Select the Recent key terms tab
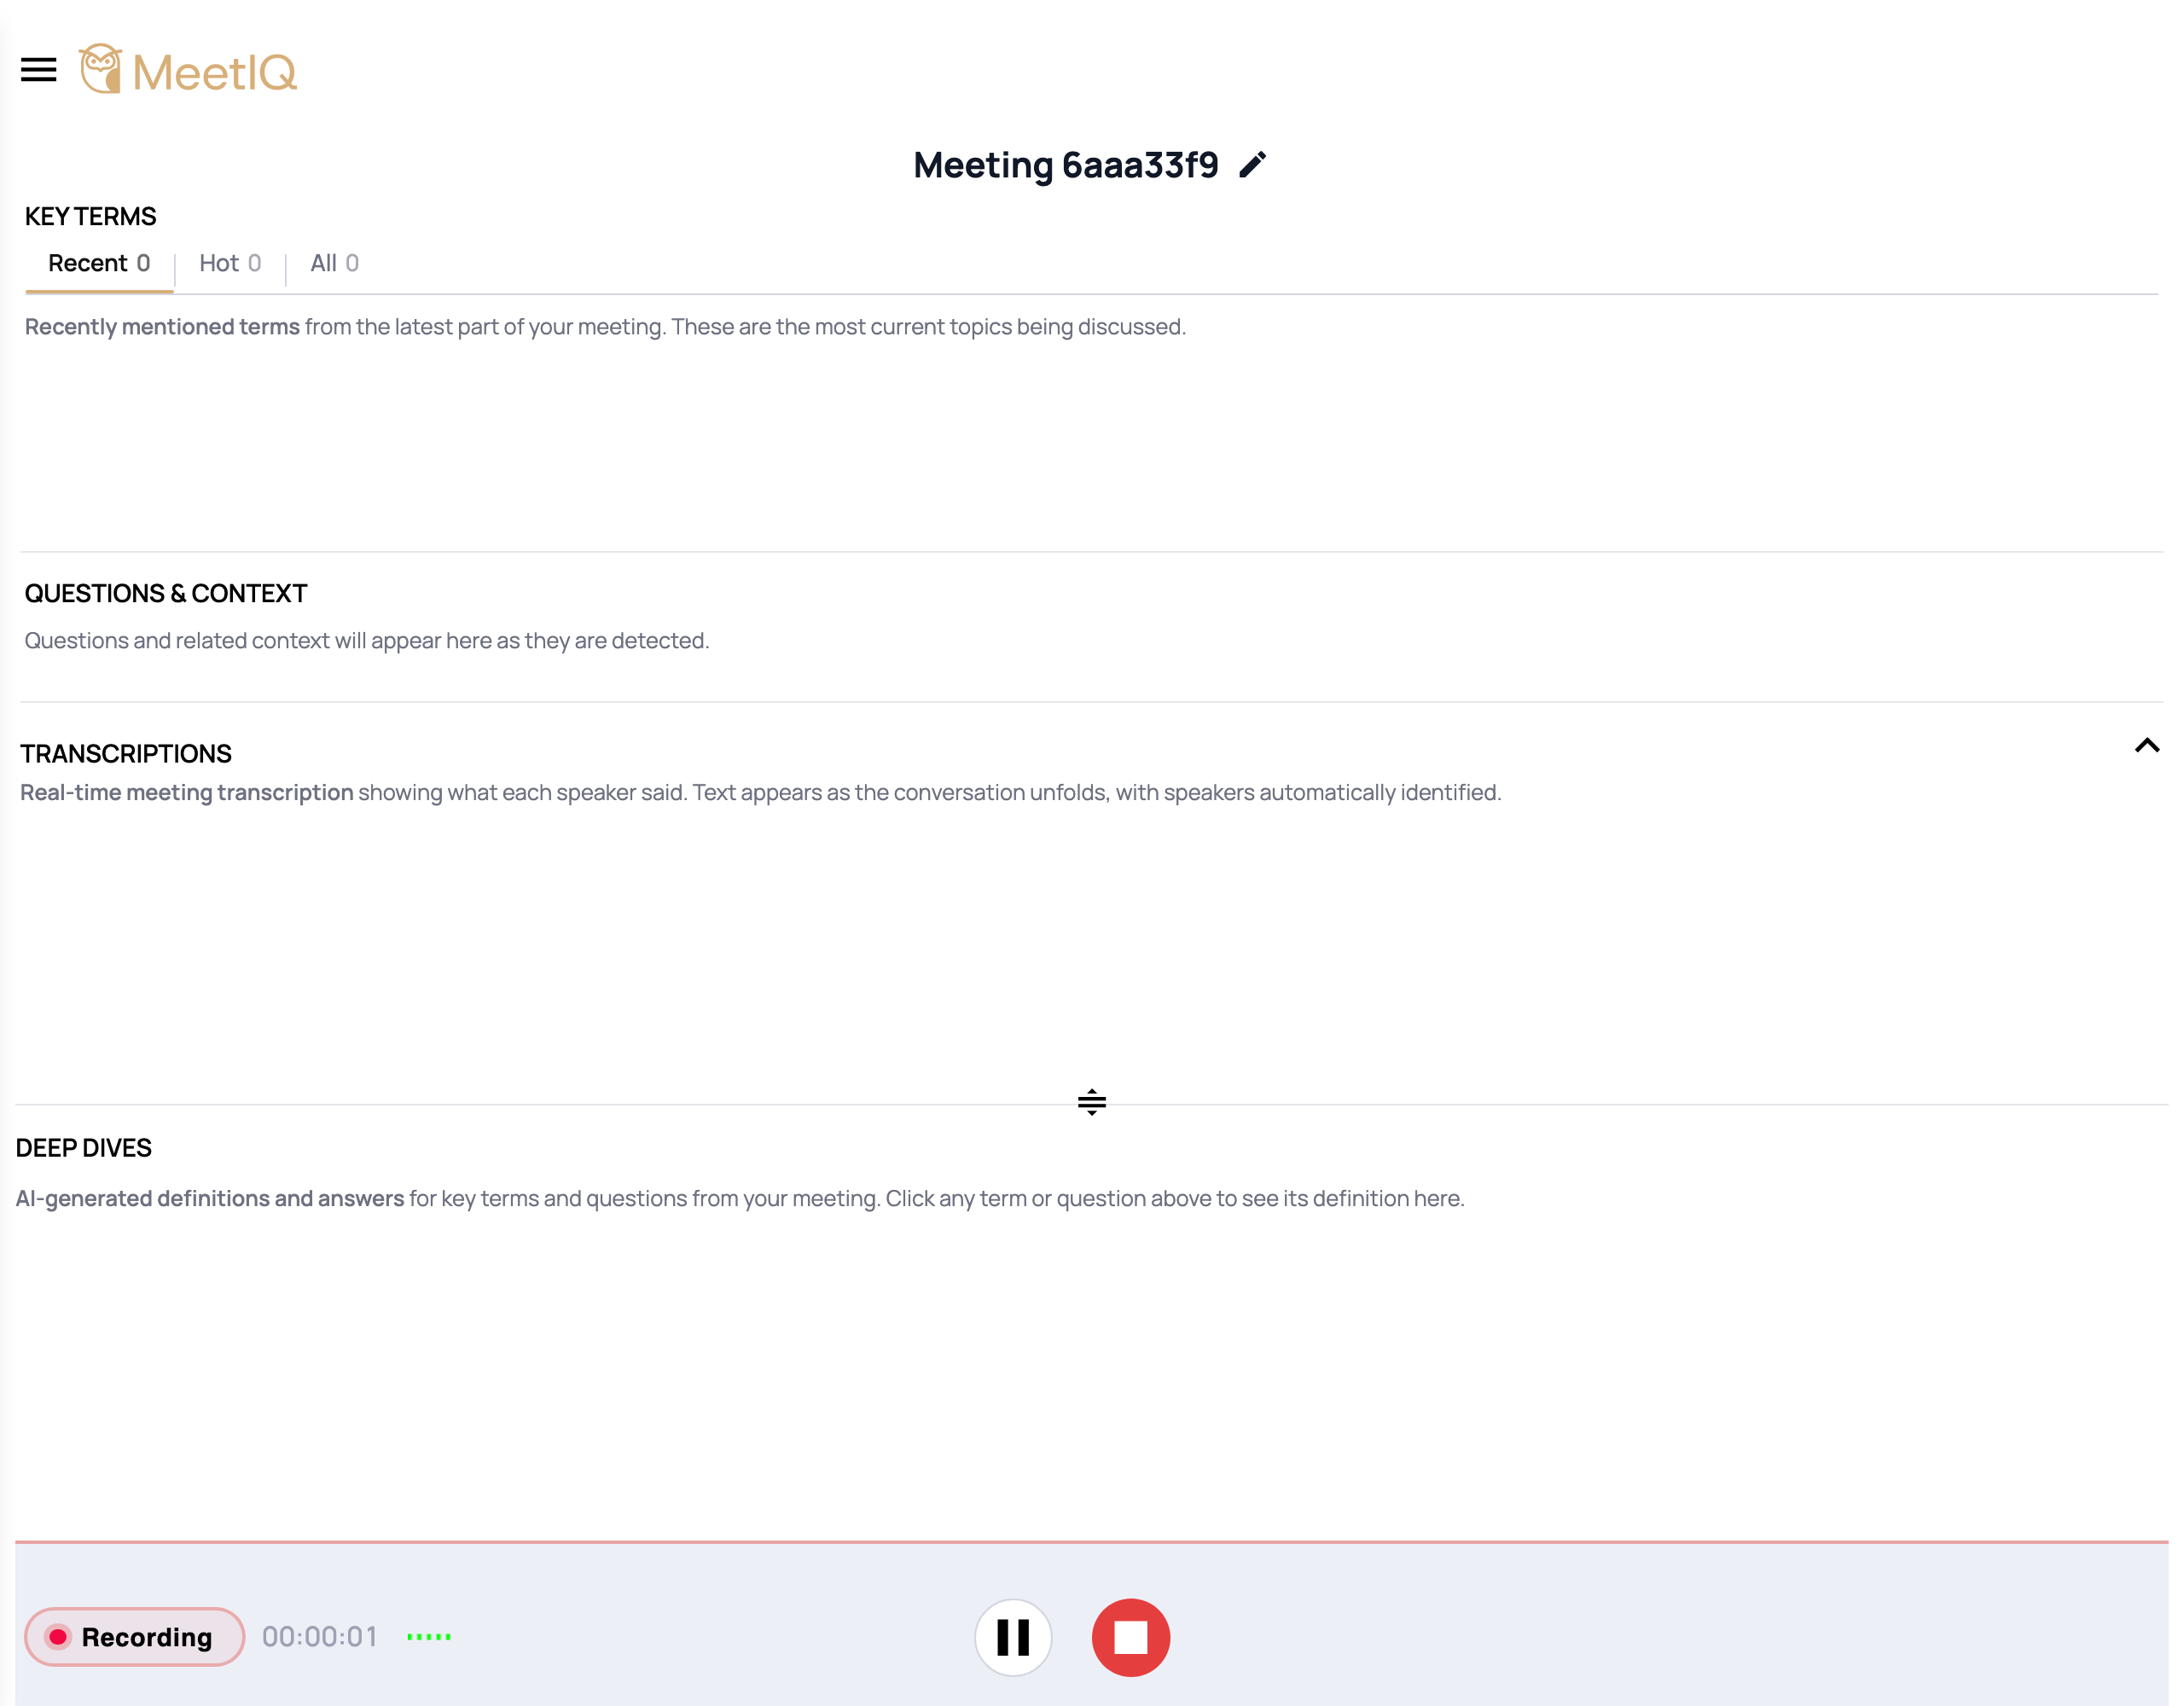 pyautogui.click(x=99, y=263)
